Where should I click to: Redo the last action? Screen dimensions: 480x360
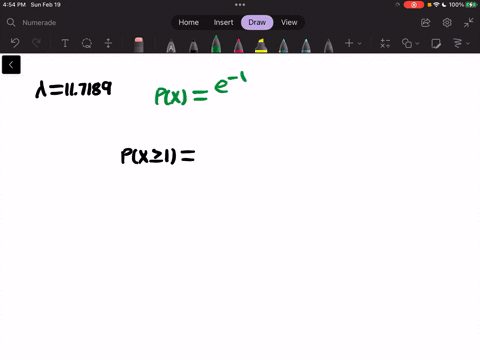(x=36, y=43)
